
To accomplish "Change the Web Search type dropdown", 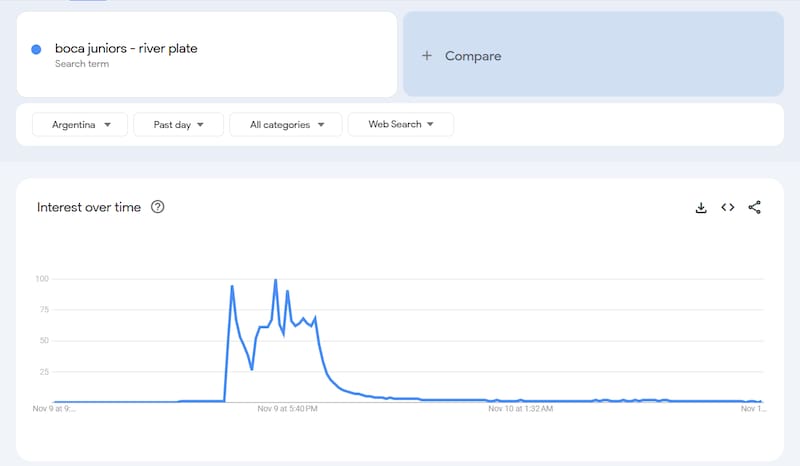I will tap(401, 125).
